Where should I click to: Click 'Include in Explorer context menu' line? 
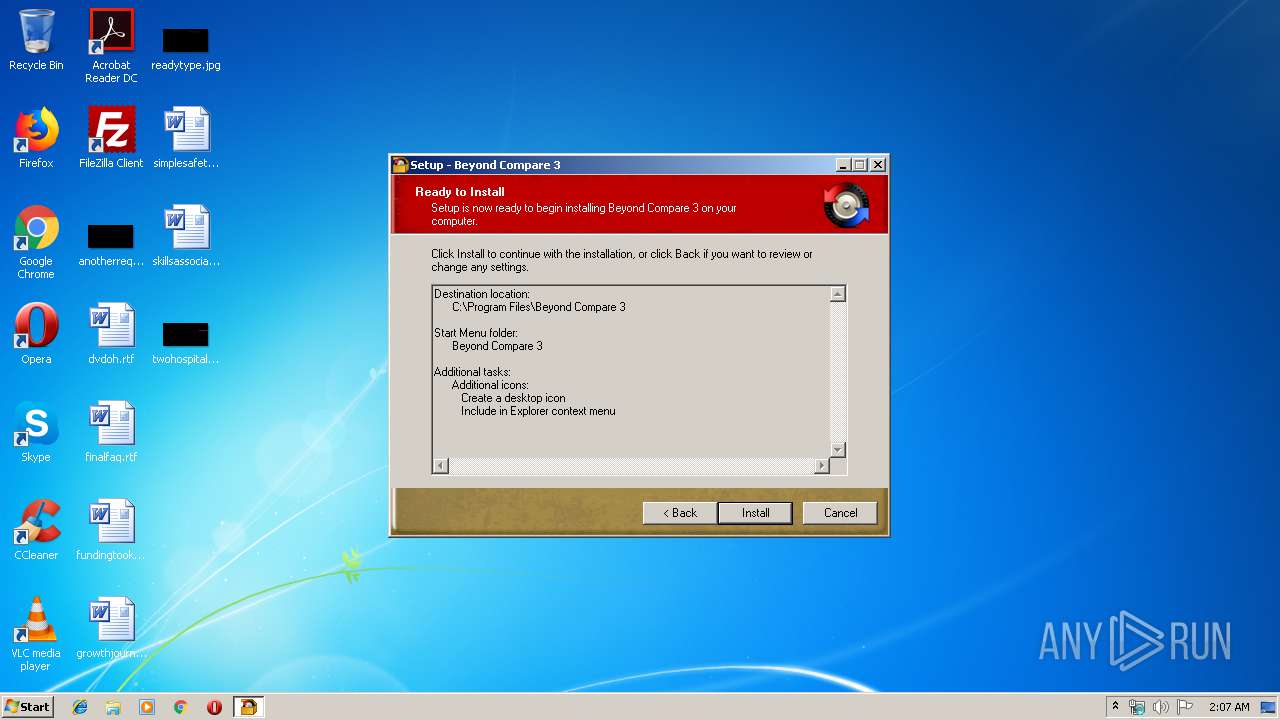pyautogui.click(x=538, y=411)
